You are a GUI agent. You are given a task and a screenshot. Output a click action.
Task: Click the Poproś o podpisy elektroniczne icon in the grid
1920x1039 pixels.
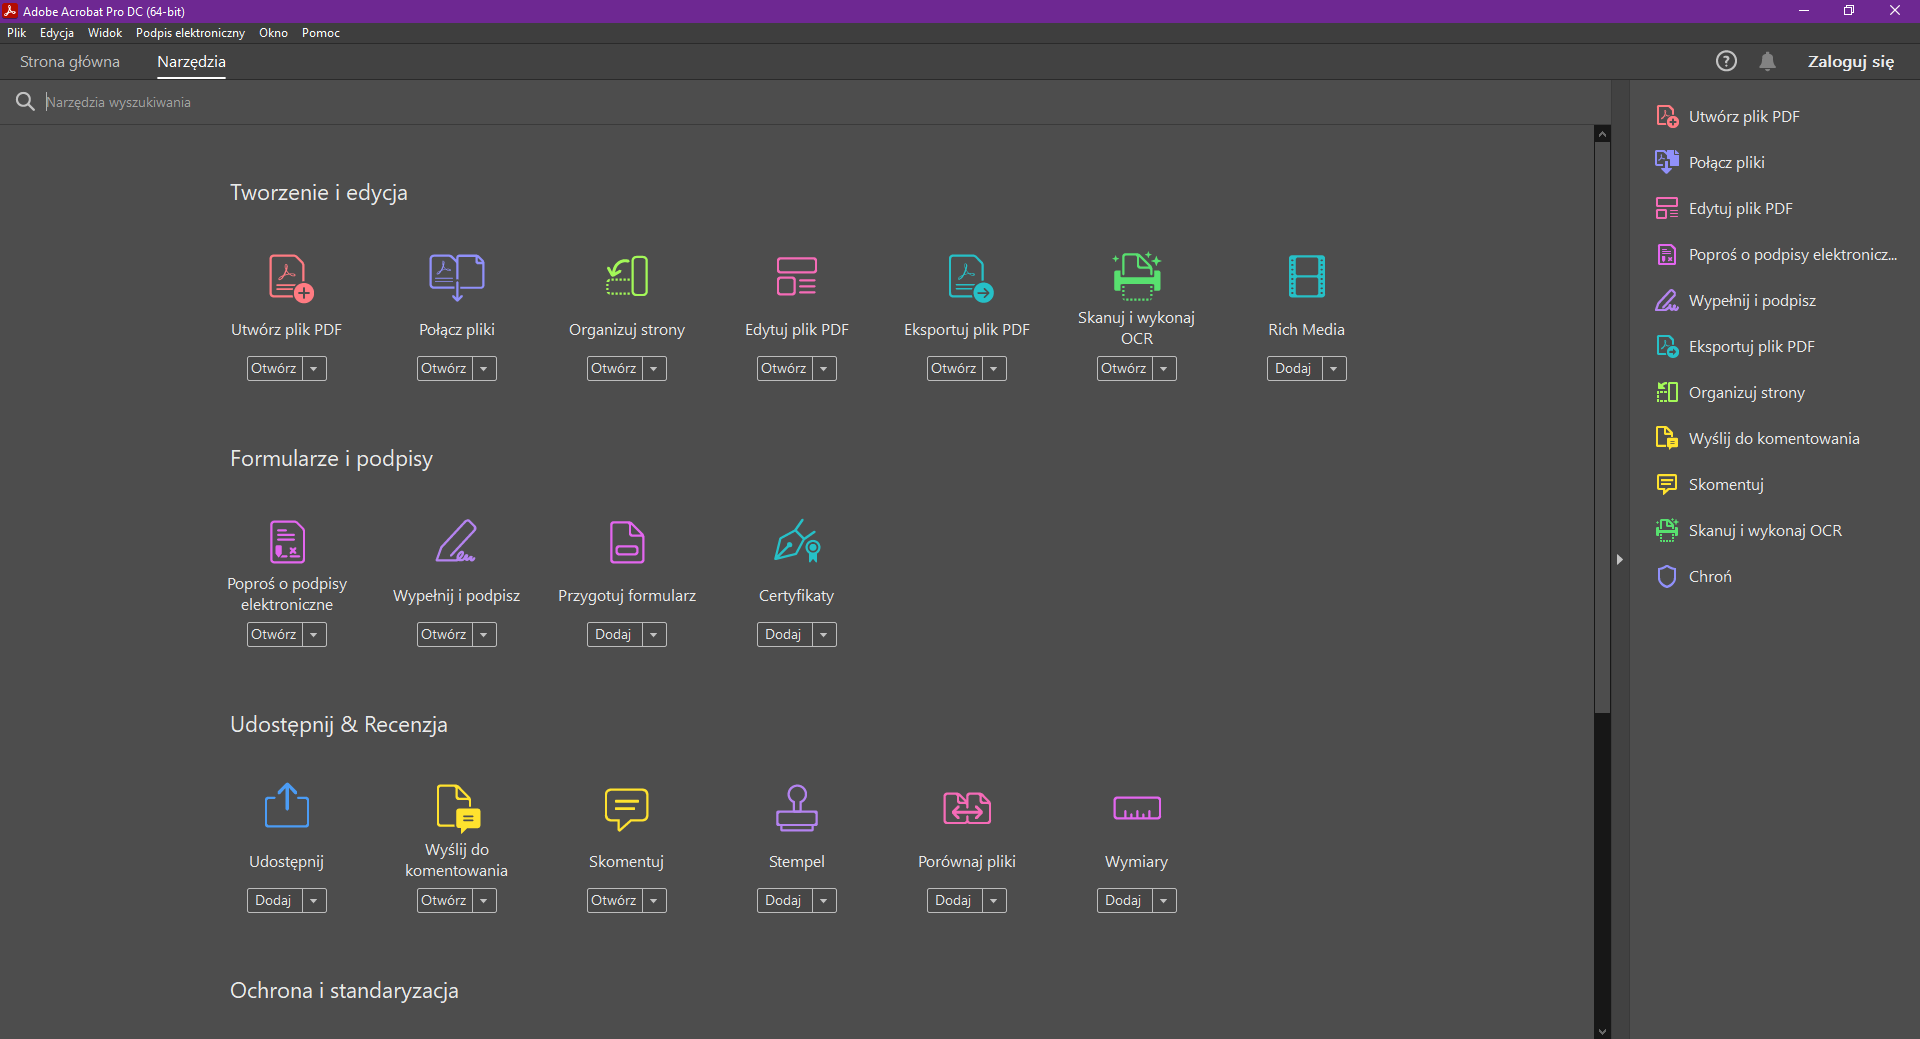[x=287, y=542]
